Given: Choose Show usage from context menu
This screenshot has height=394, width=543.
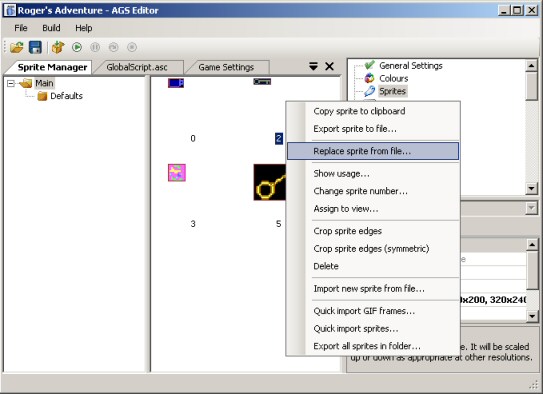Looking at the screenshot, I should (x=373, y=173).
